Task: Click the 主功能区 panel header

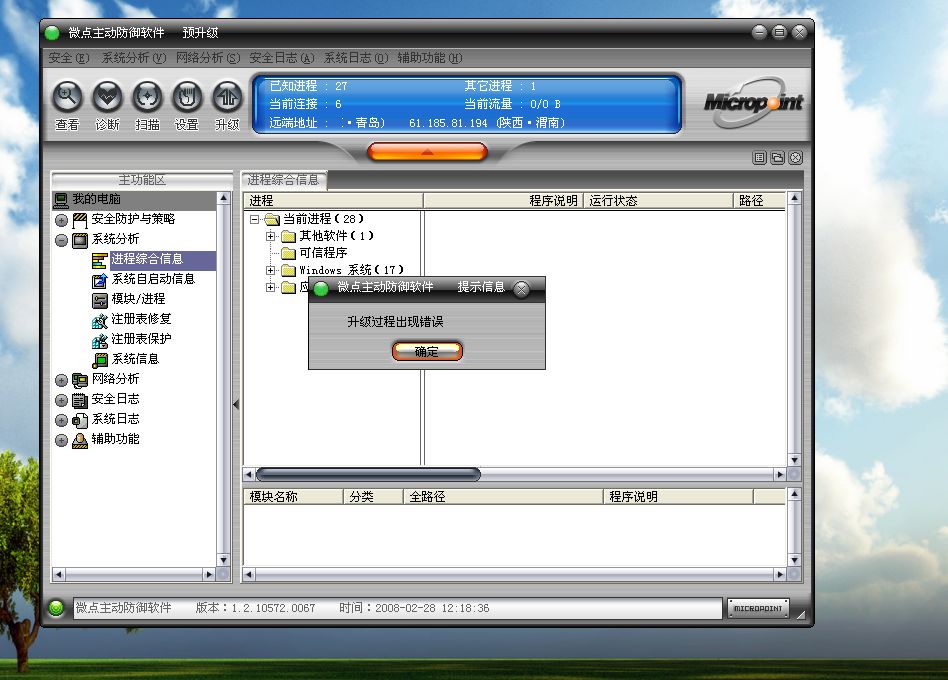Action: 142,180
